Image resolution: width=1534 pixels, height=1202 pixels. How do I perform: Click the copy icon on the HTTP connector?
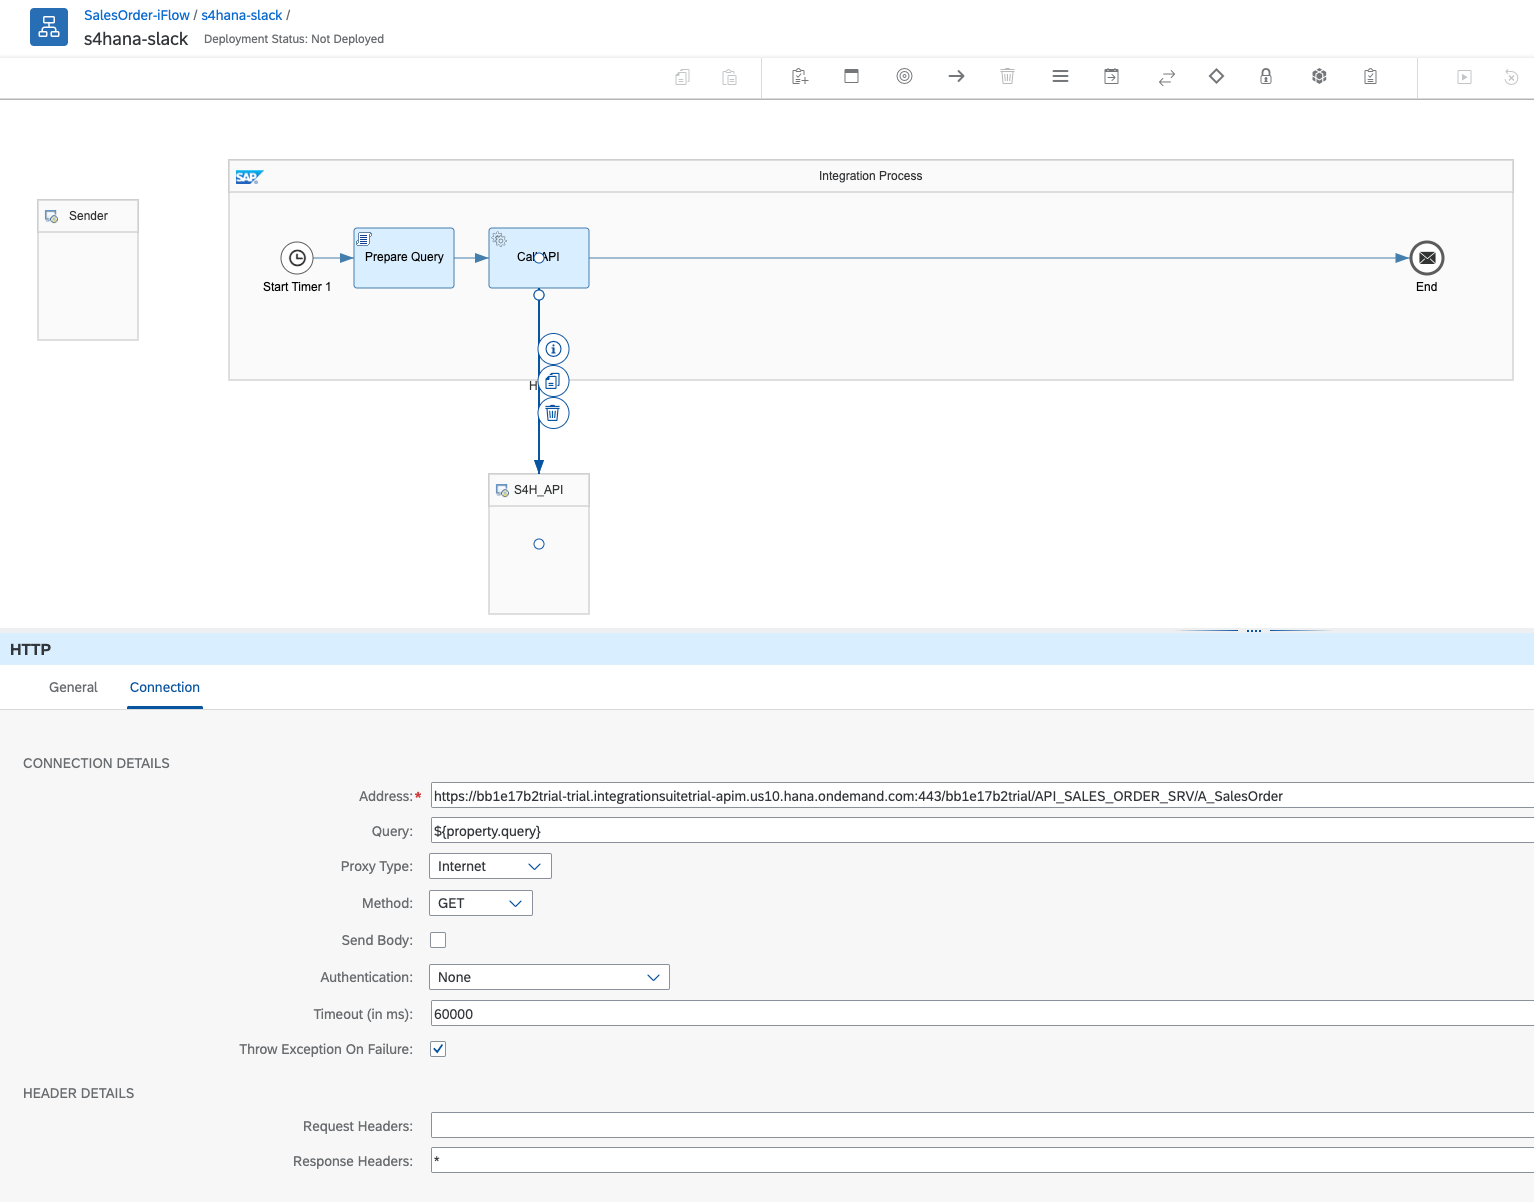coord(553,381)
